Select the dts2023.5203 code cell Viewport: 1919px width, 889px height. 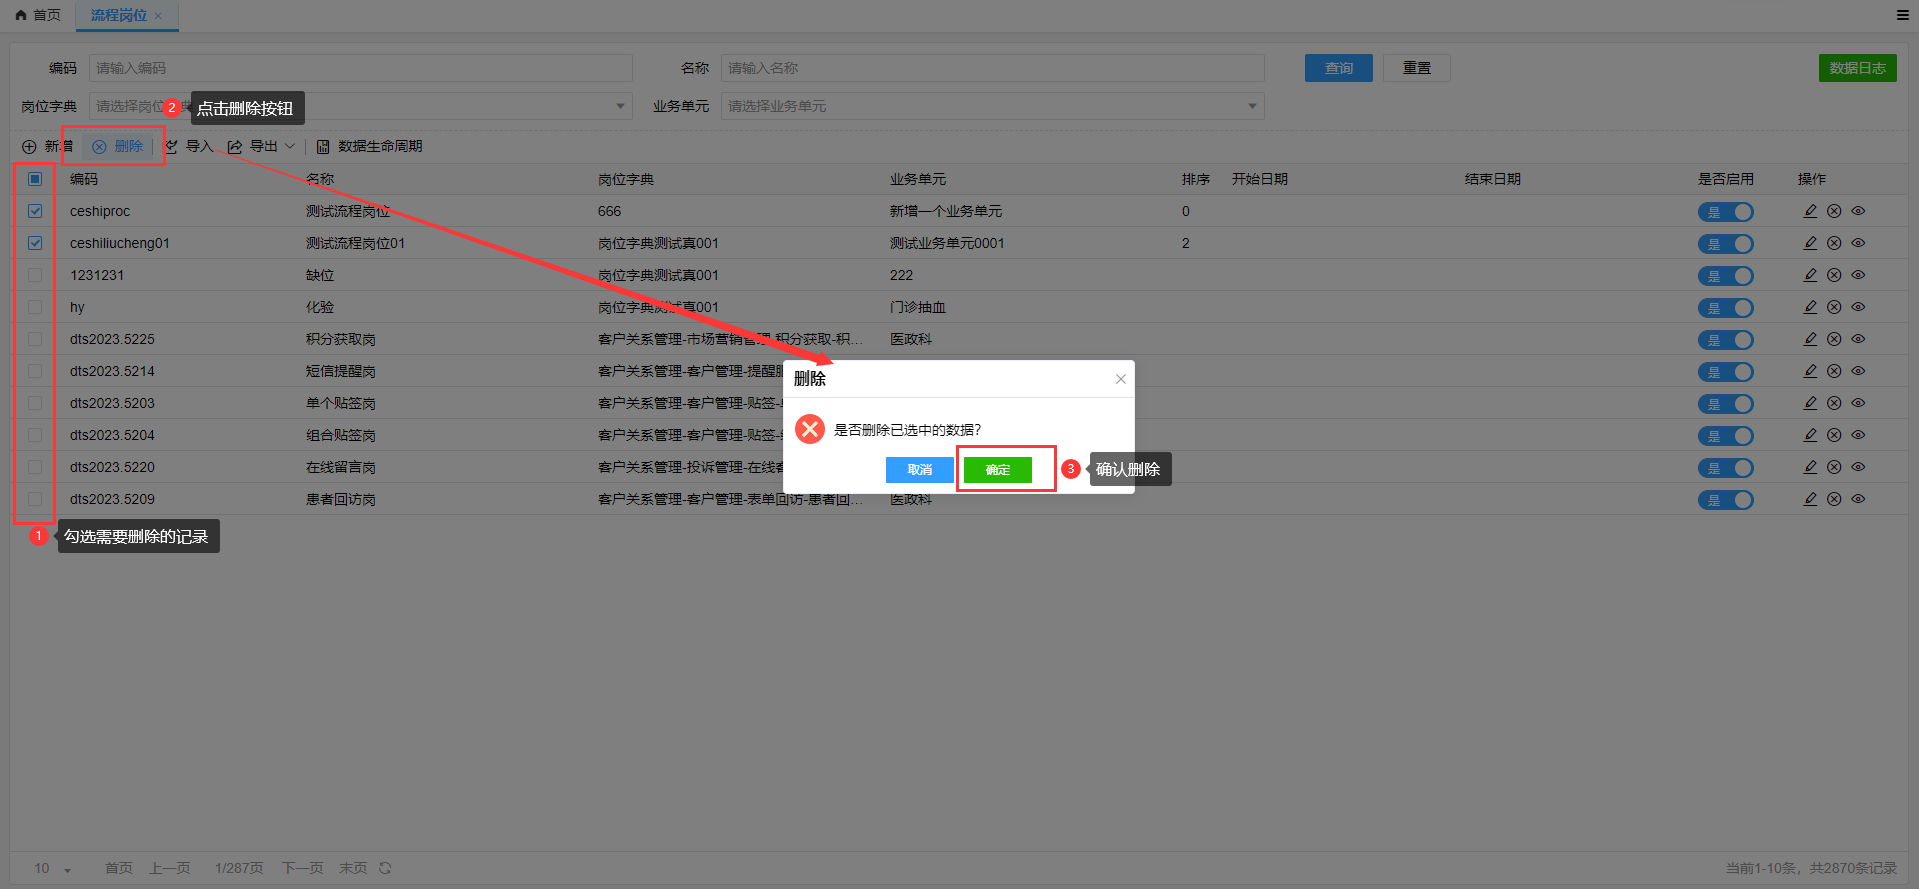(x=112, y=403)
